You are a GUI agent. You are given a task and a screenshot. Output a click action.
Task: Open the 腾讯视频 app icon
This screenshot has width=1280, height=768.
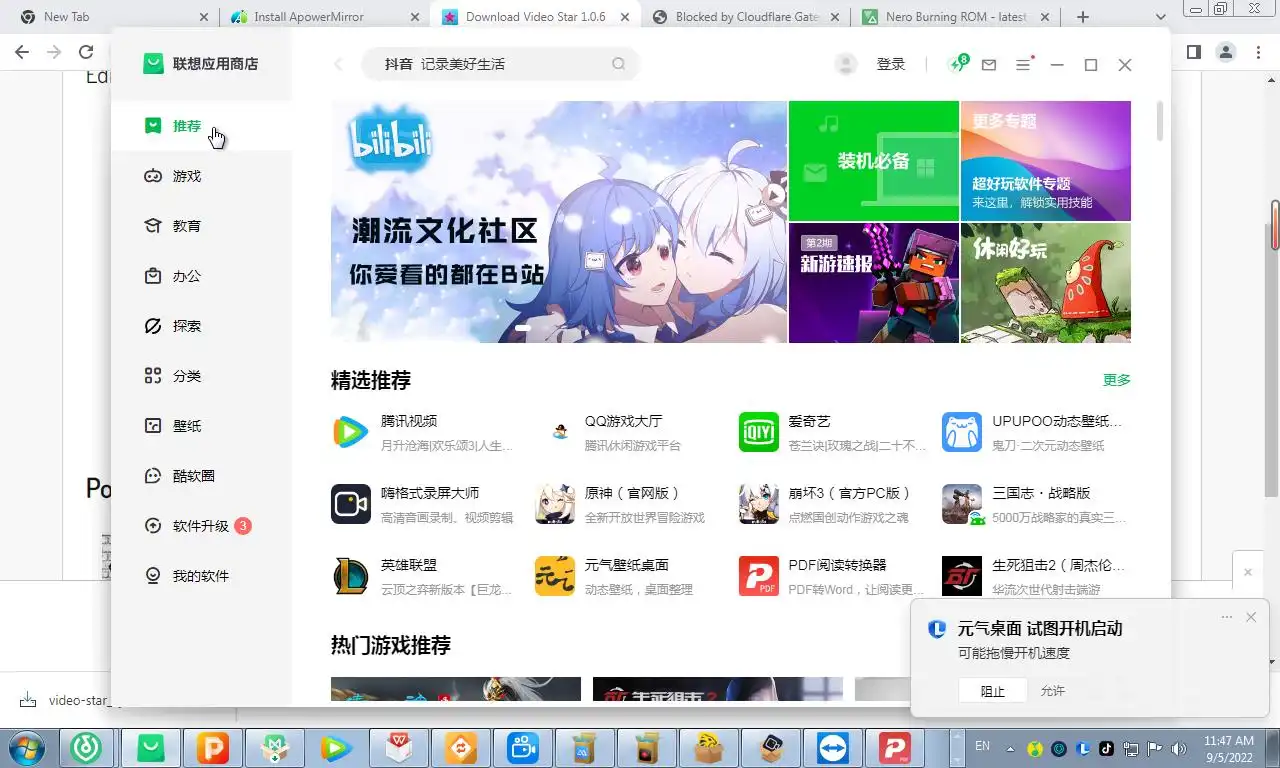pyautogui.click(x=351, y=432)
